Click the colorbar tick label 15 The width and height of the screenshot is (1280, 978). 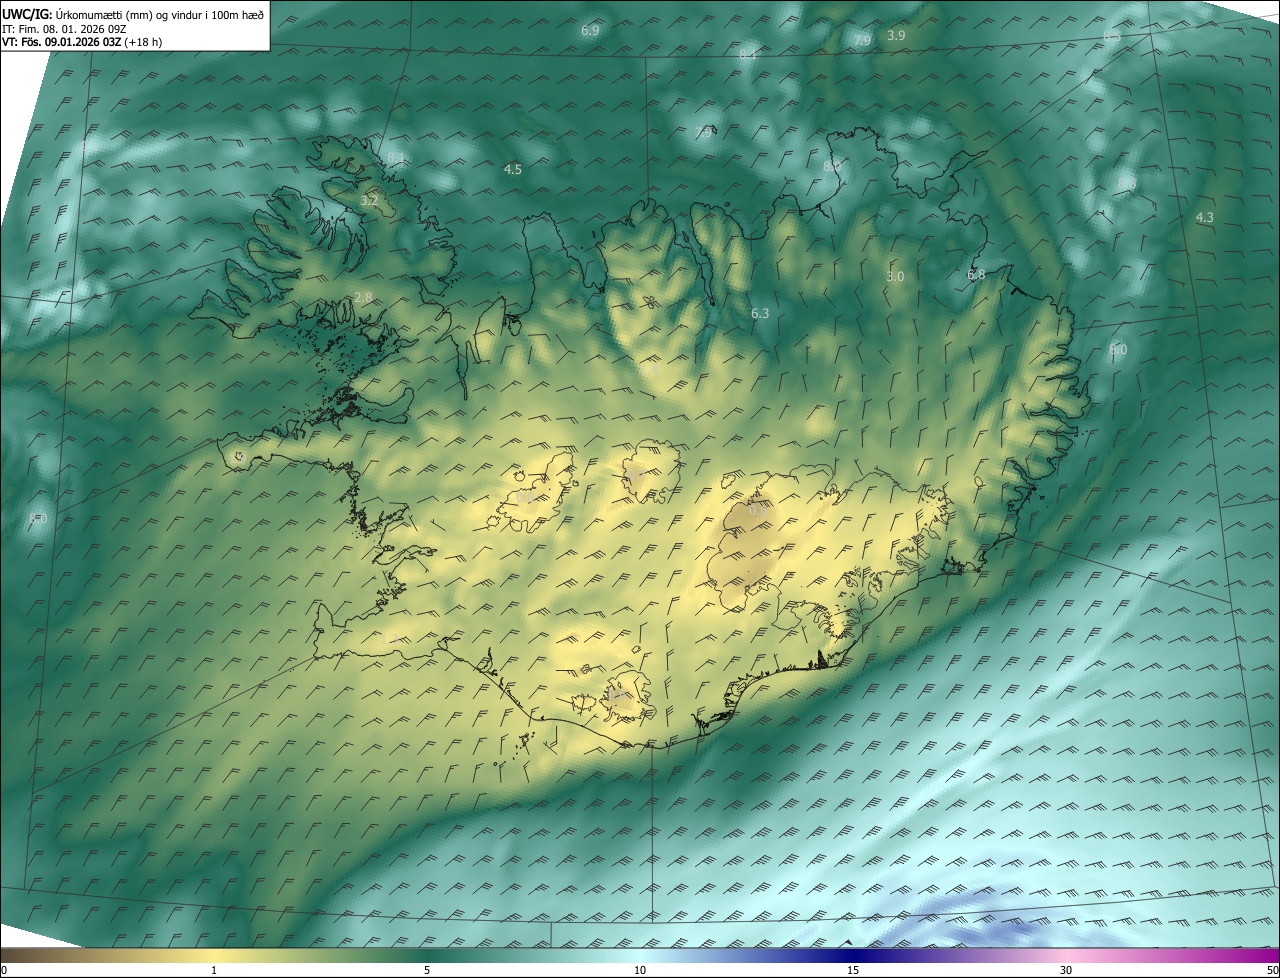pyautogui.click(x=853, y=970)
